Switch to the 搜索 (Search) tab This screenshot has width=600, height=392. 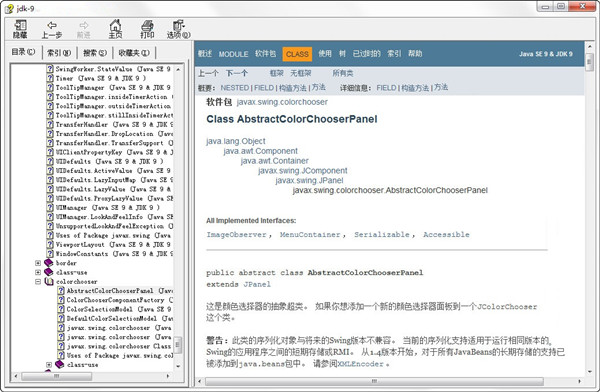(x=95, y=53)
